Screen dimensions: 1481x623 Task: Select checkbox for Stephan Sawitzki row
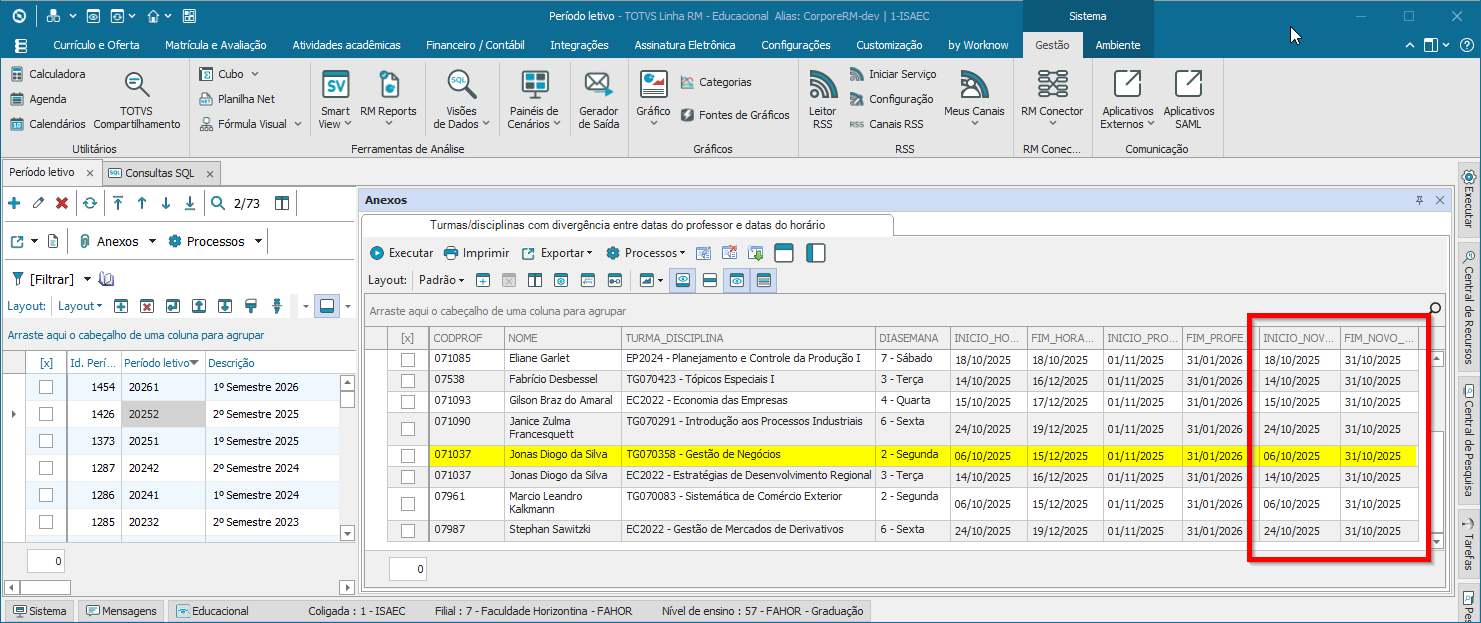tap(407, 530)
